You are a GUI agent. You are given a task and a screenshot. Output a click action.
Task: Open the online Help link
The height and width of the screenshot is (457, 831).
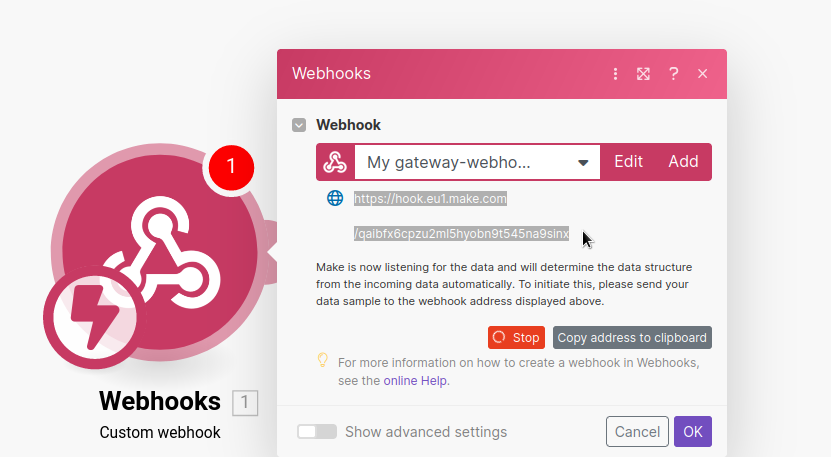pyautogui.click(x=415, y=381)
